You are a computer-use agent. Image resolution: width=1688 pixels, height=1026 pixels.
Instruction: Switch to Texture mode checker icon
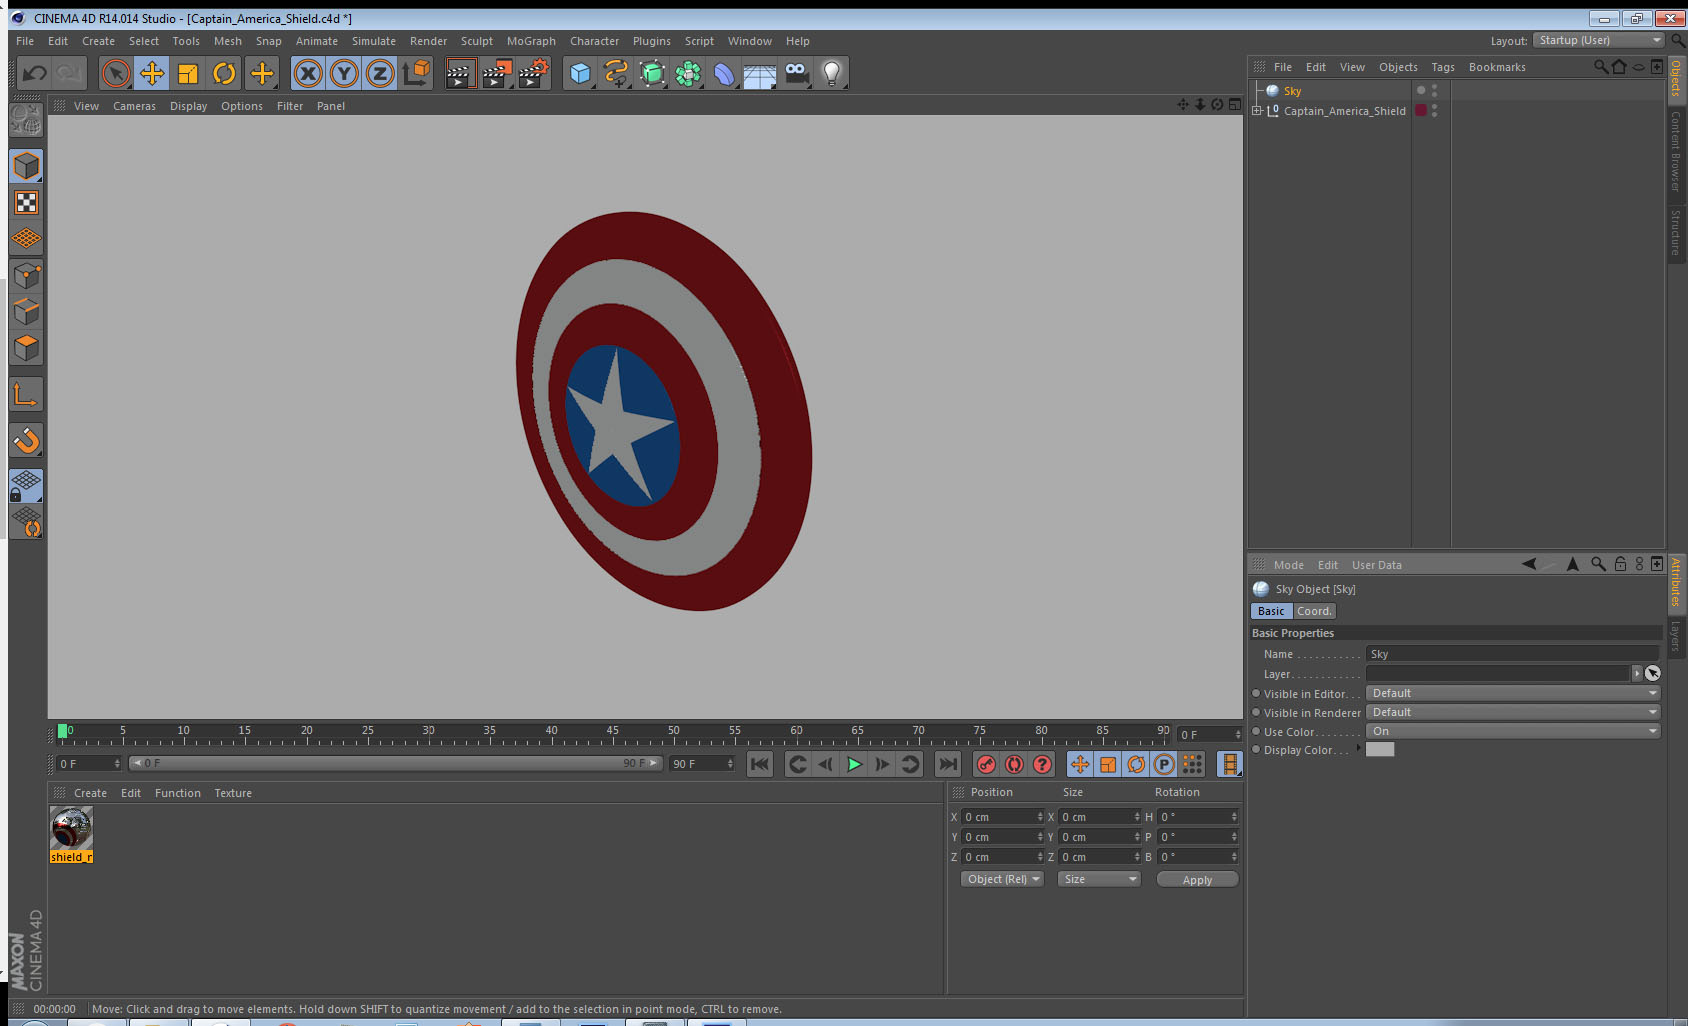(x=26, y=203)
